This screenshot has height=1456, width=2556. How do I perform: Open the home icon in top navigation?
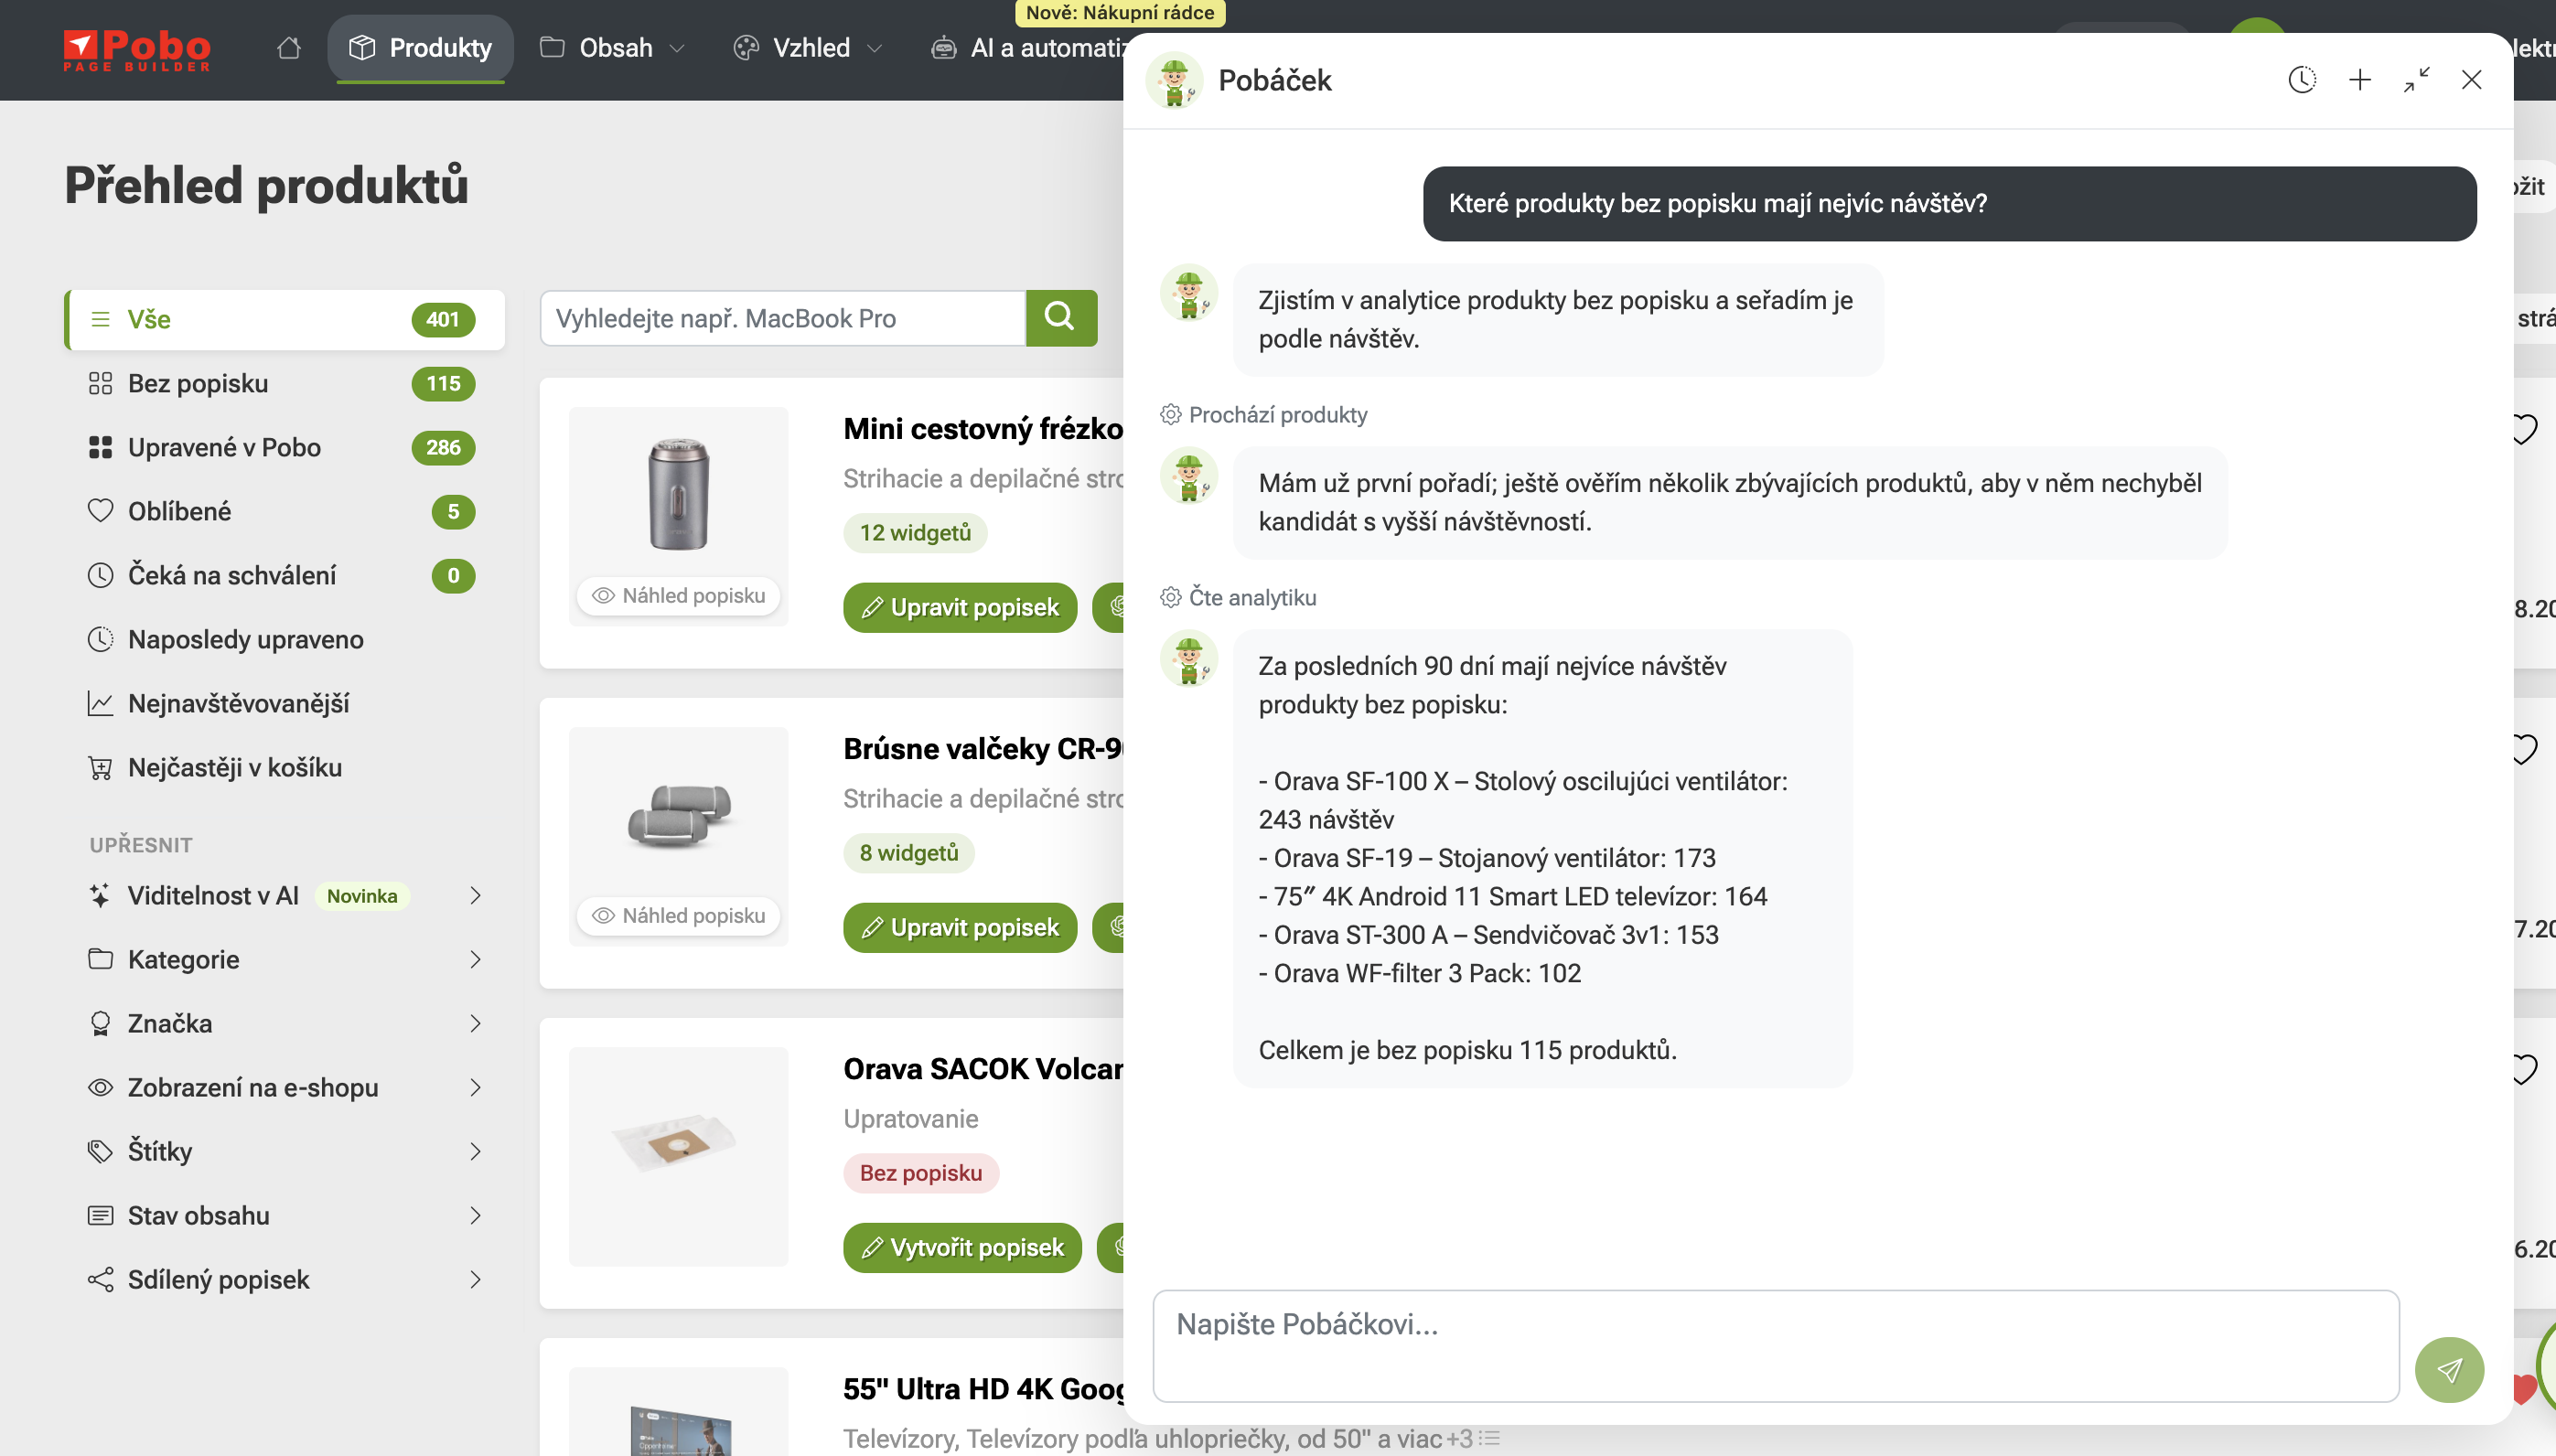point(289,48)
